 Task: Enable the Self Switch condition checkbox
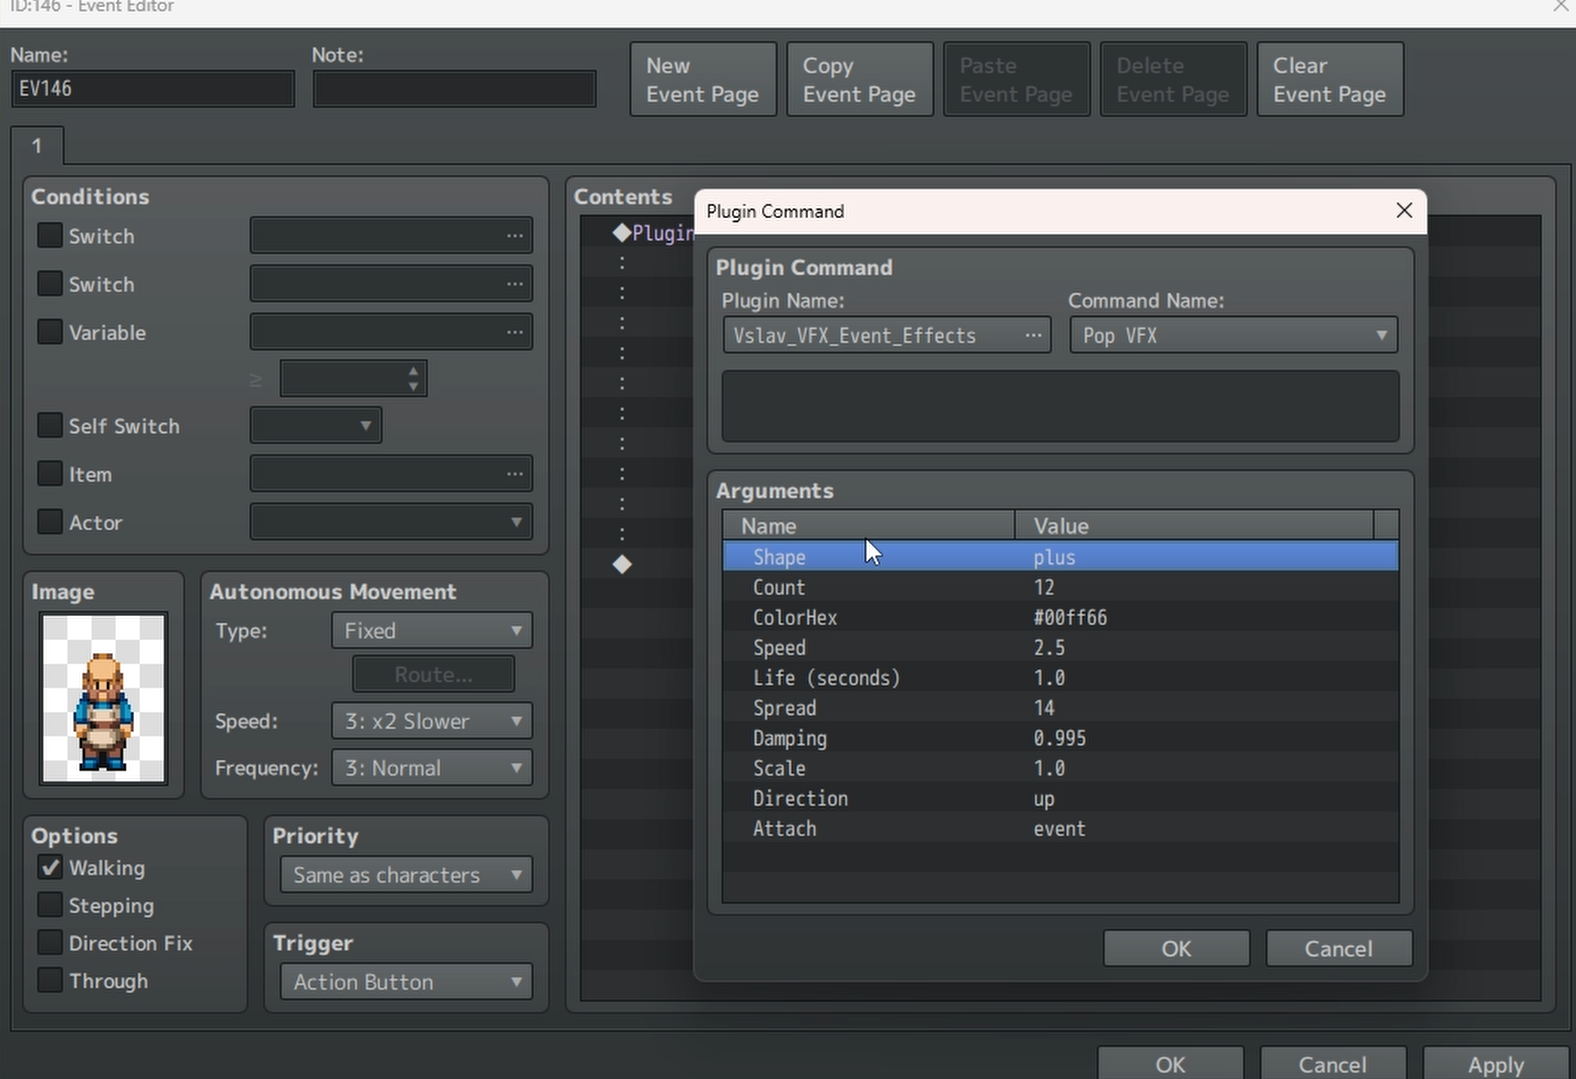(x=50, y=425)
